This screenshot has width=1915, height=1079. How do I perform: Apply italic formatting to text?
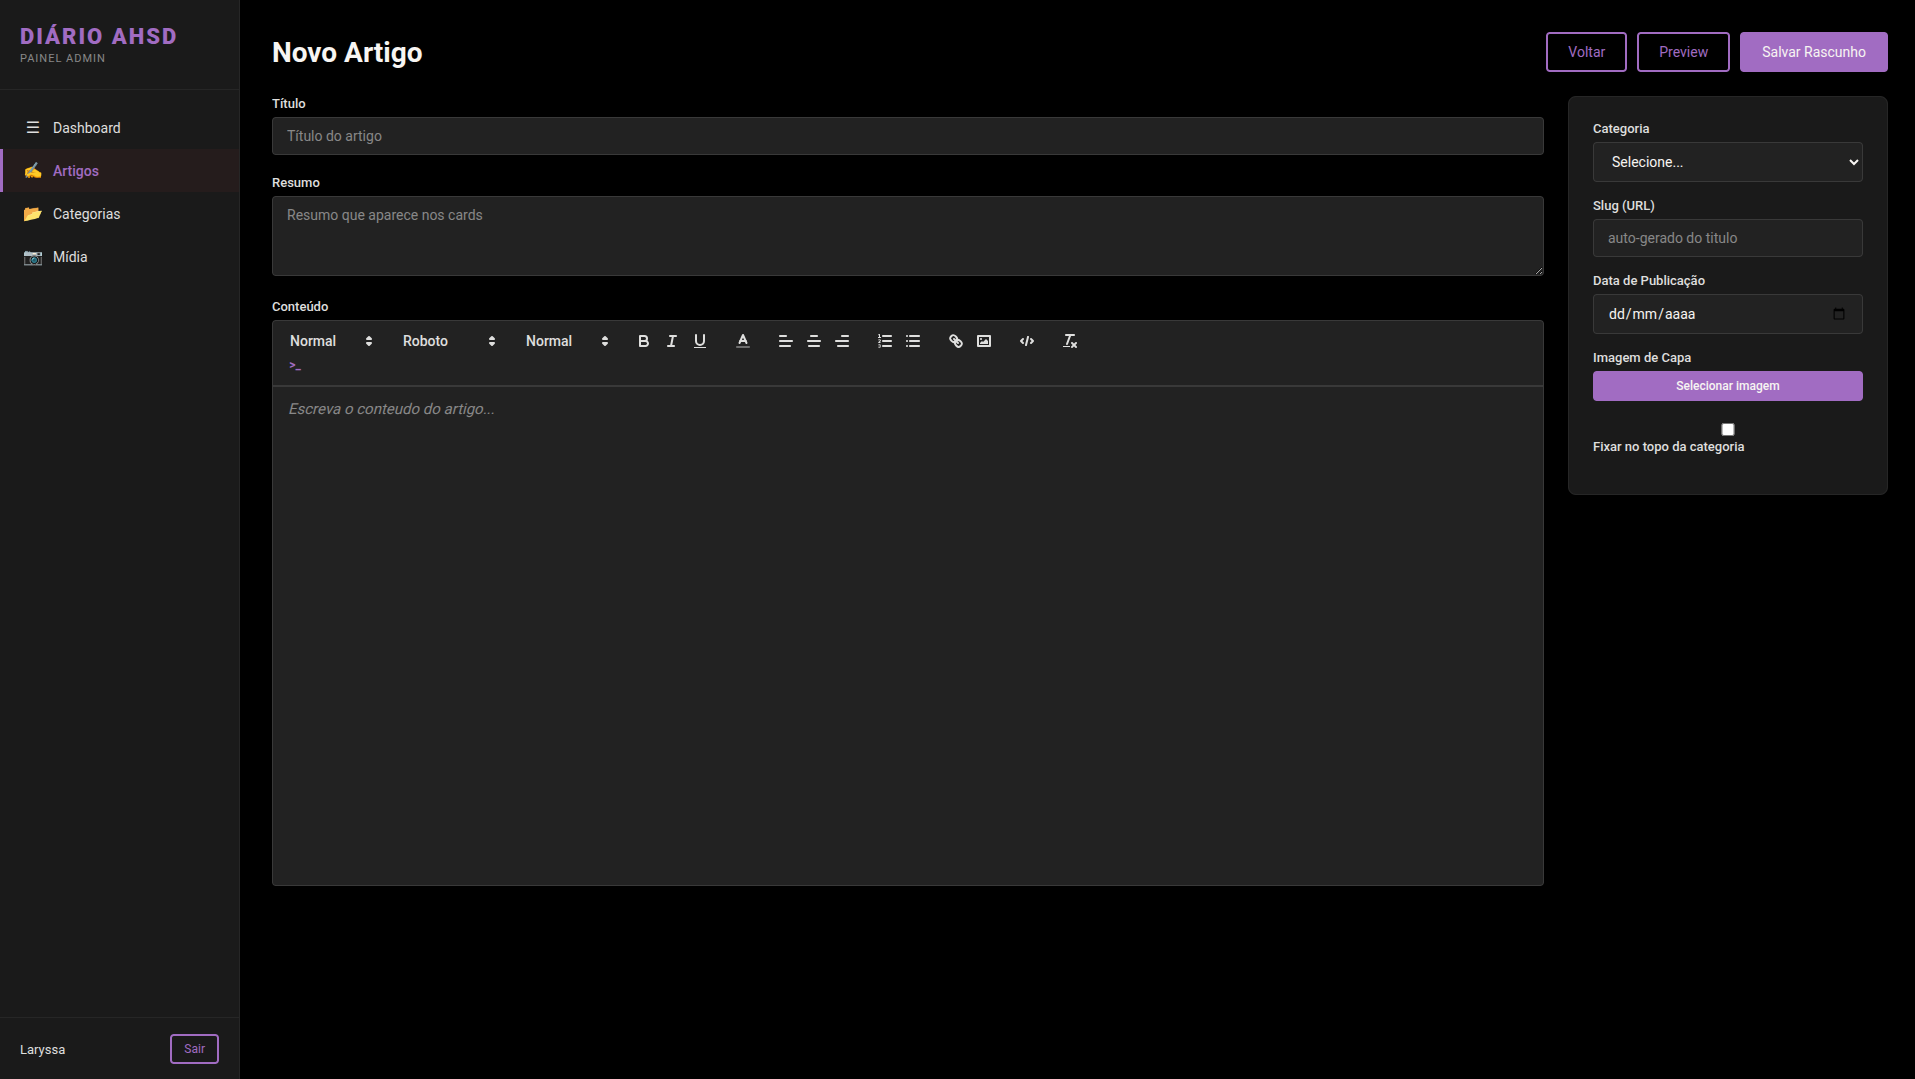672,341
